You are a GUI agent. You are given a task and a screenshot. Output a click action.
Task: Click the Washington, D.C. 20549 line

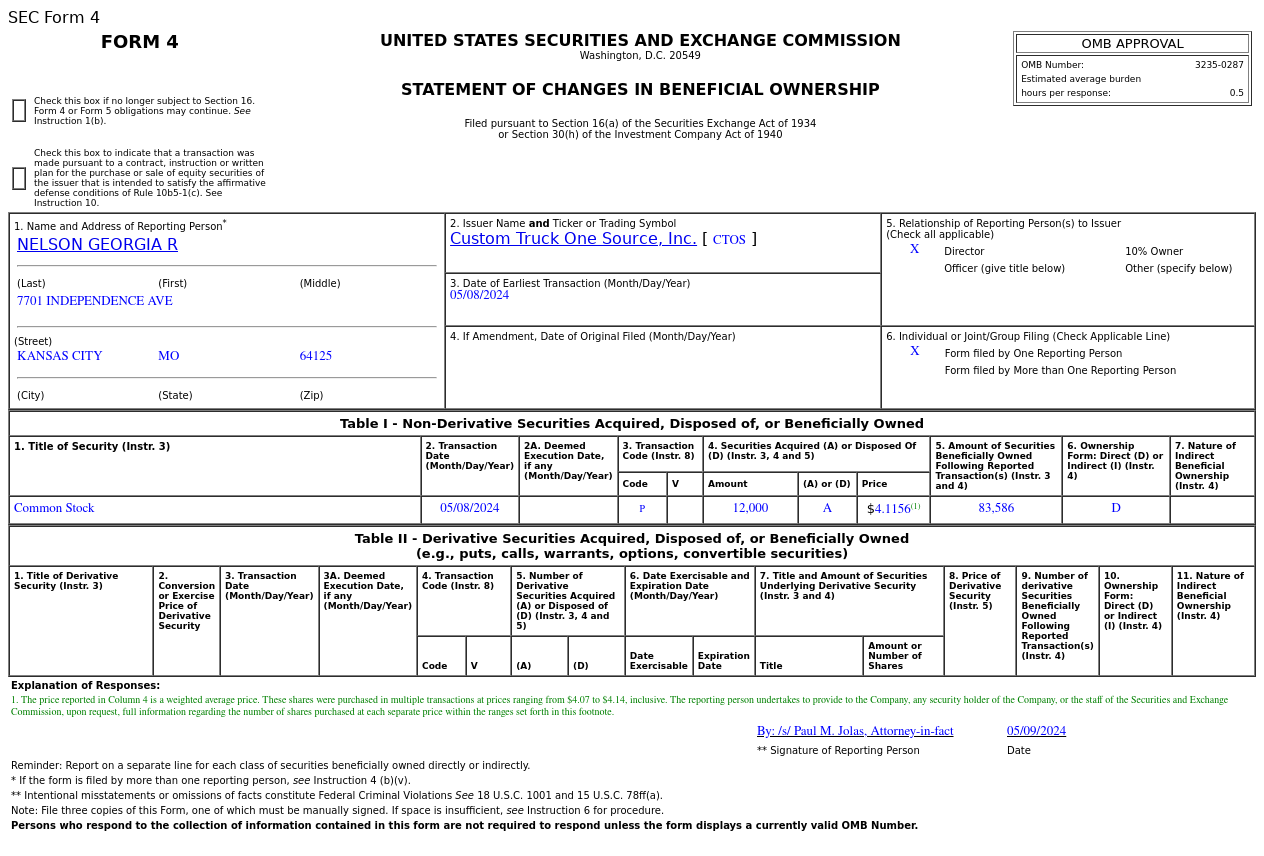click(x=640, y=55)
